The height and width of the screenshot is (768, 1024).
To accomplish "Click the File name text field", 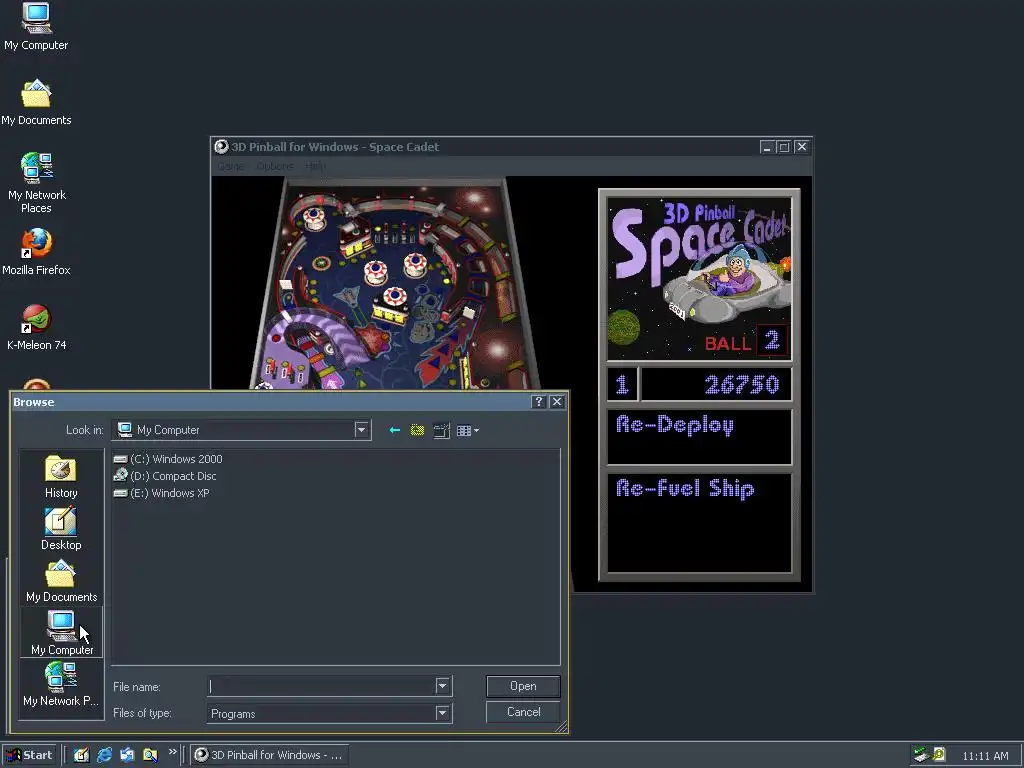I will click(322, 686).
